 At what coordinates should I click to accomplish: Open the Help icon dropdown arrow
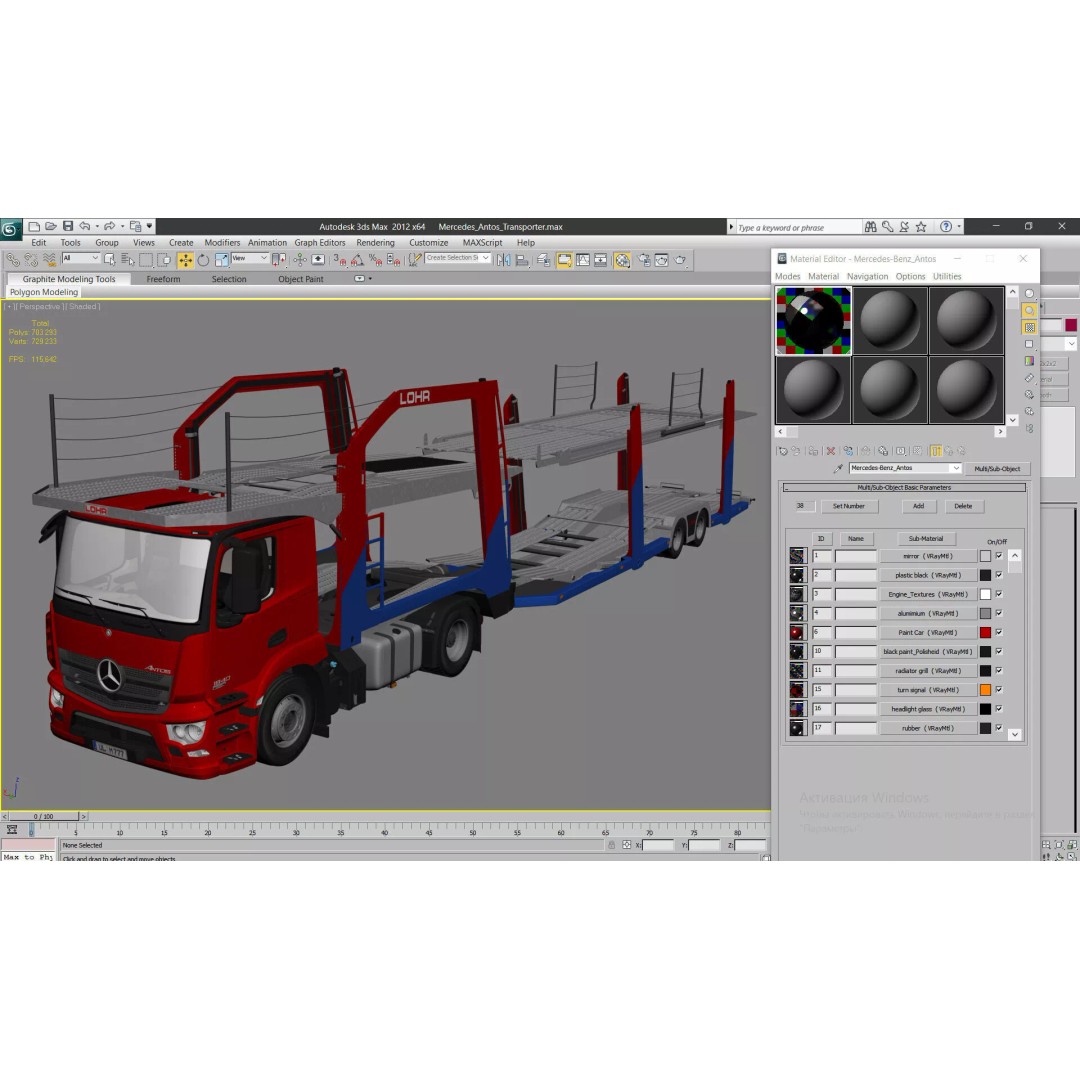tap(959, 227)
